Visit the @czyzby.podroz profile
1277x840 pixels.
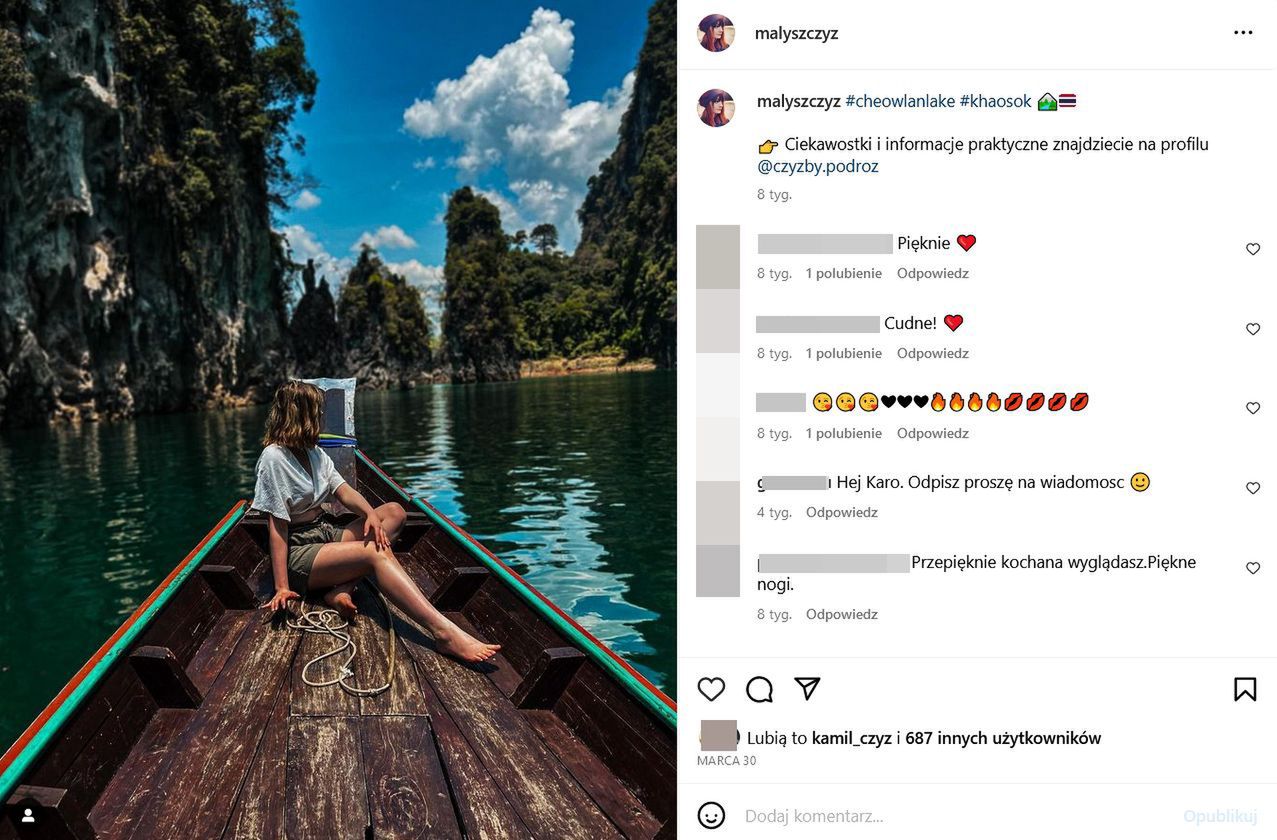(x=818, y=166)
